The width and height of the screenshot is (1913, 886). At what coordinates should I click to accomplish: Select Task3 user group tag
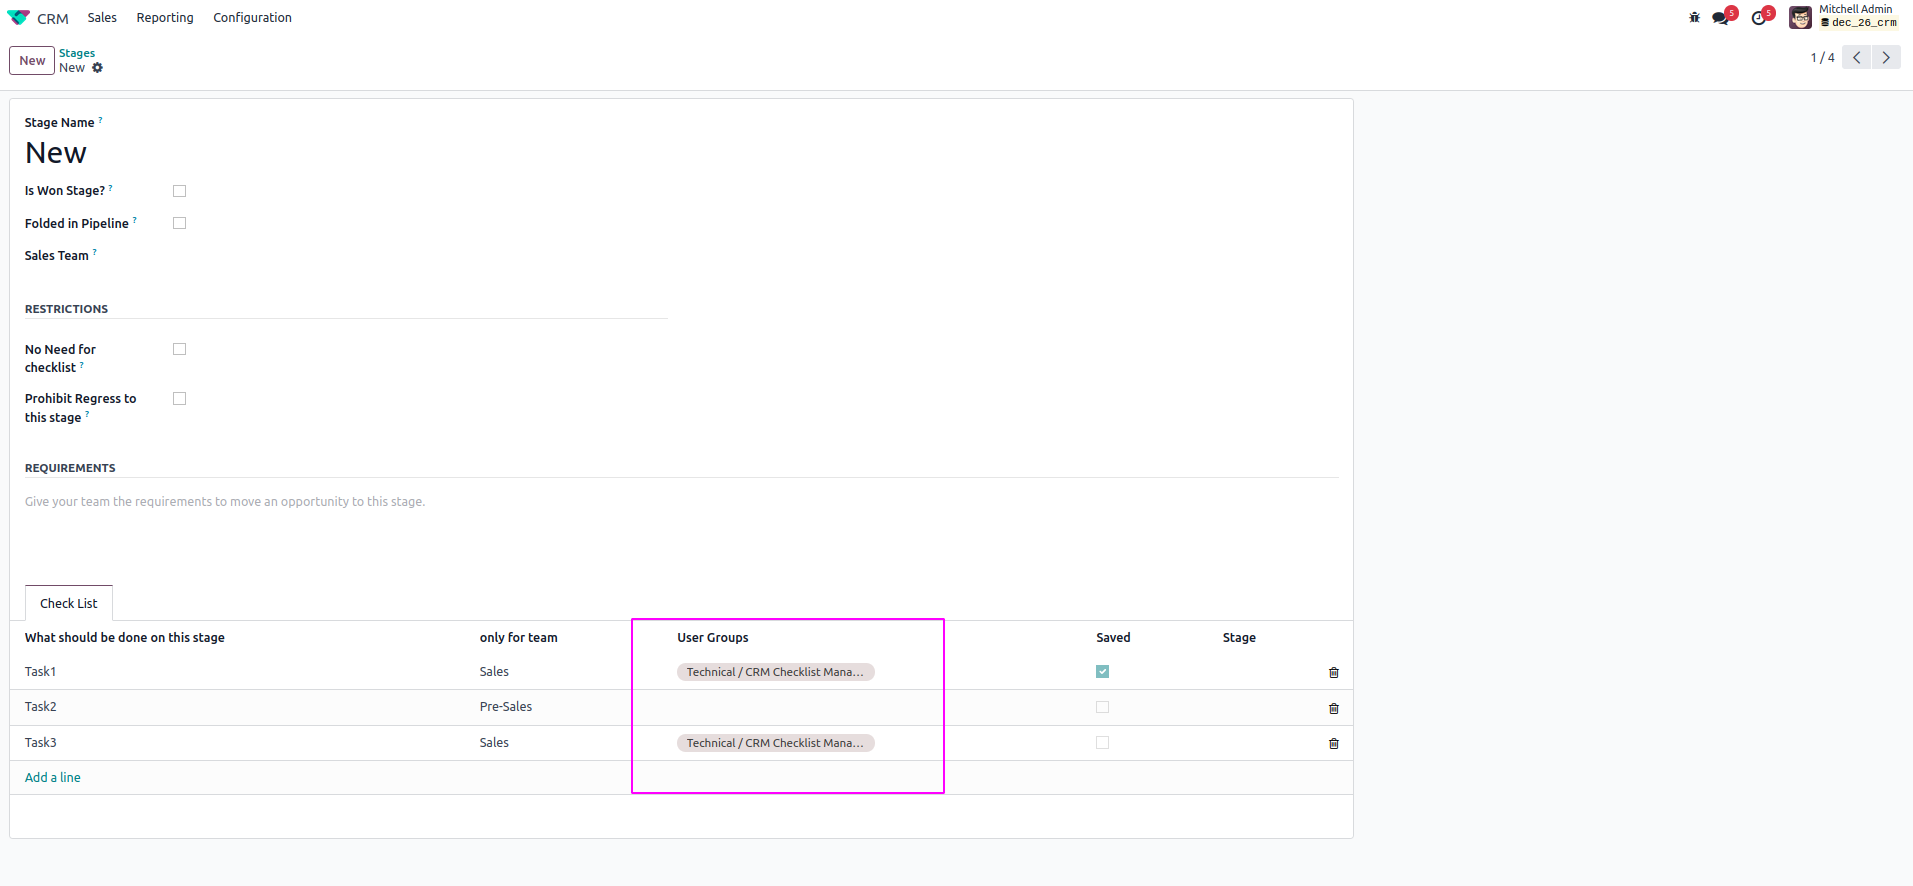coord(775,743)
